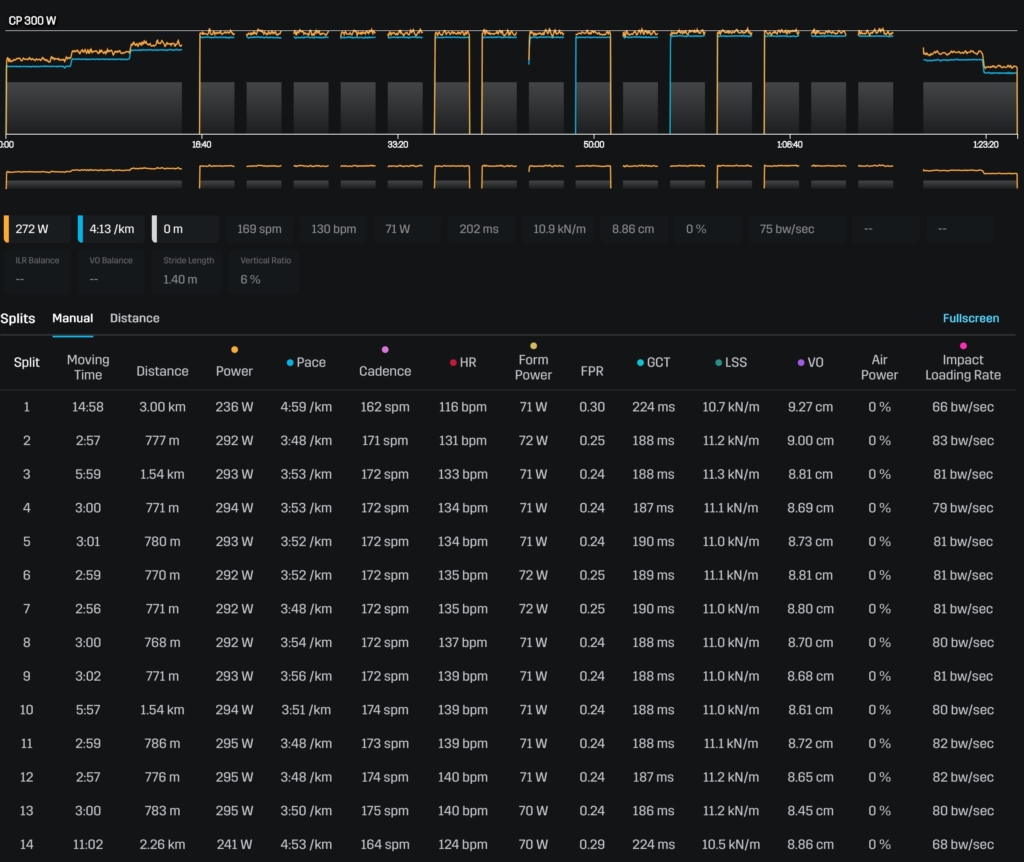Viewport: 1024px width, 862px height.
Task: Click the green dot beside LSS header
Action: pos(719,363)
